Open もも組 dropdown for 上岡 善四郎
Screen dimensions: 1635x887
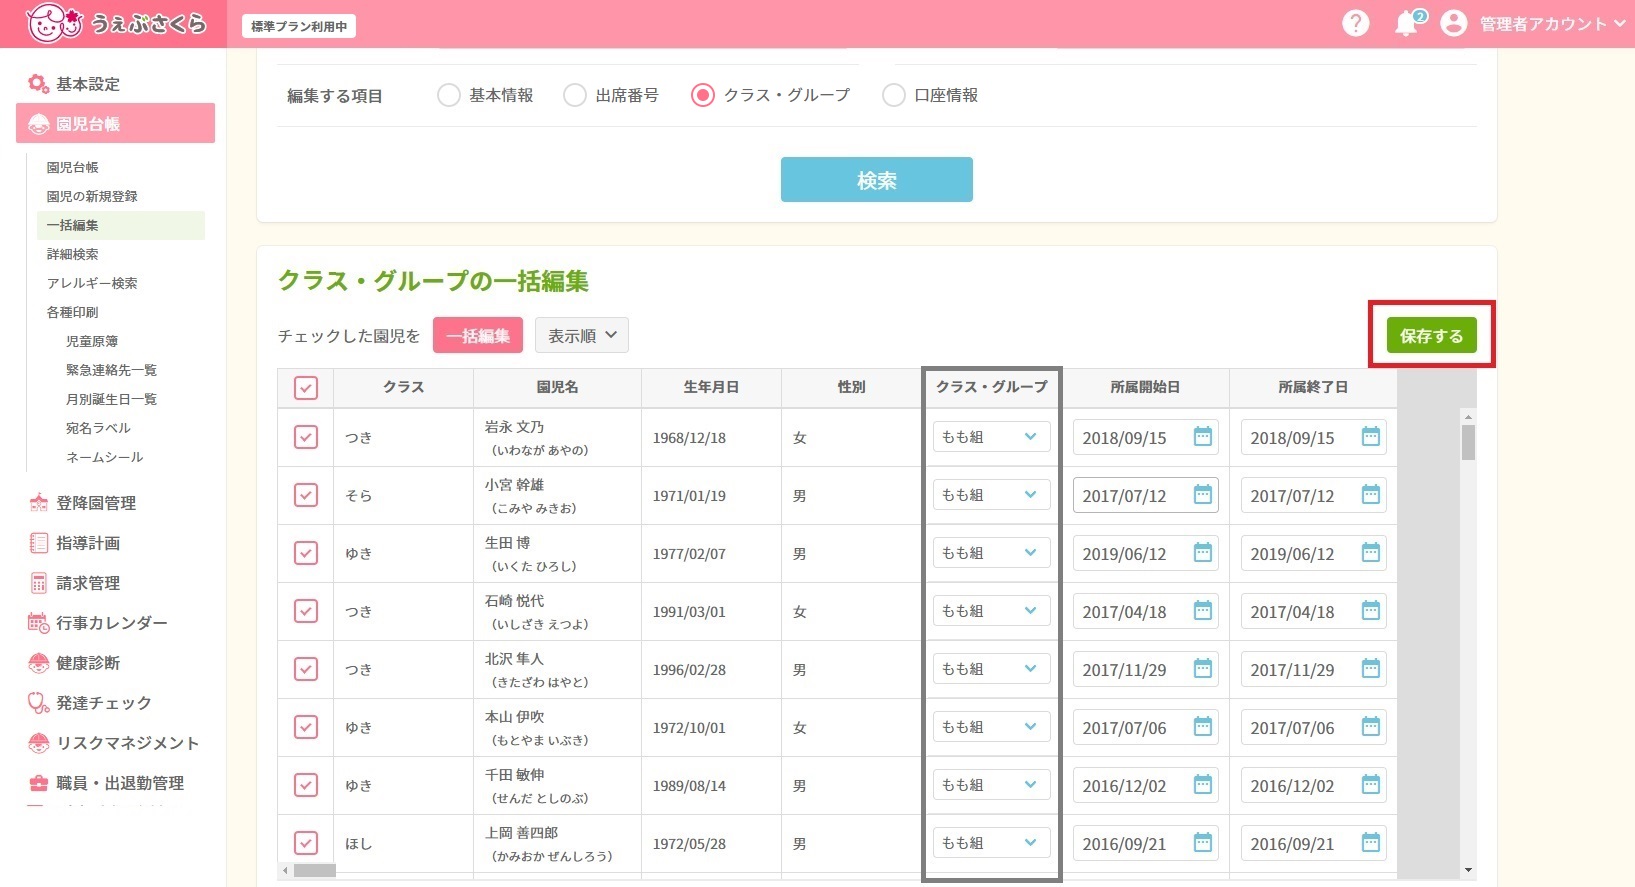[x=991, y=843]
